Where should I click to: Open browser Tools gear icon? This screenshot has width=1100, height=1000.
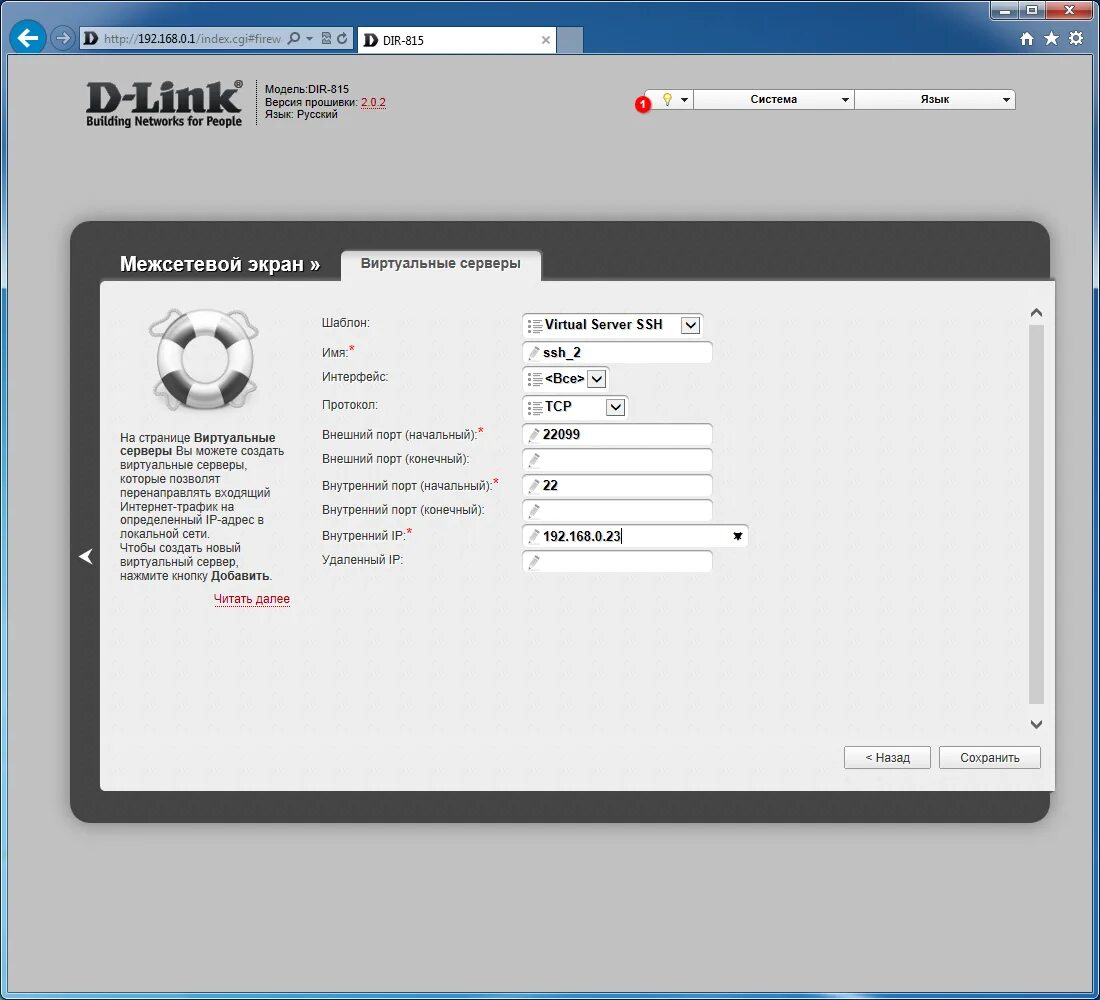[x=1075, y=39]
